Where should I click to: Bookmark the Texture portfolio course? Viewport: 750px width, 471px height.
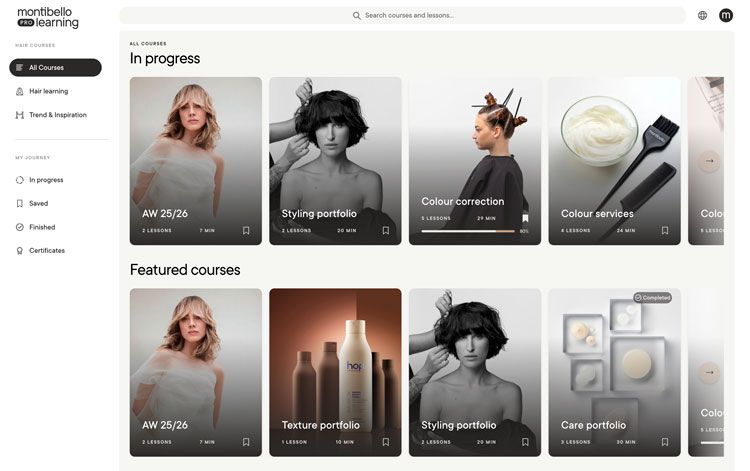[x=386, y=442]
